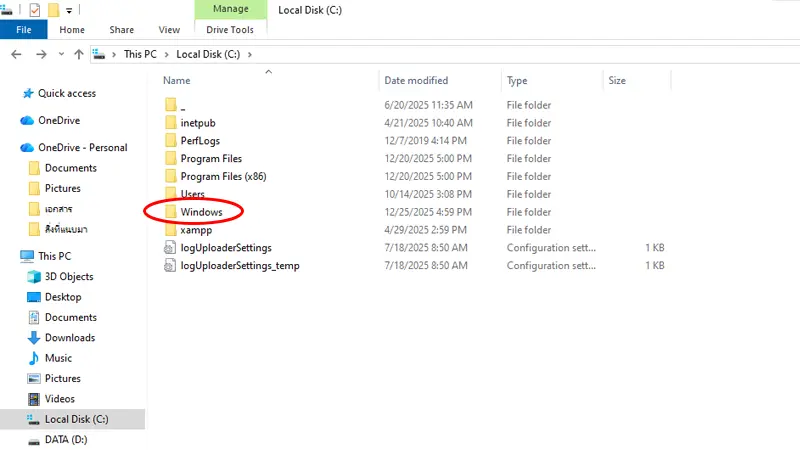Open the 3D Objects folder icon
Image resolution: width=800 pixels, height=450 pixels.
coord(33,277)
